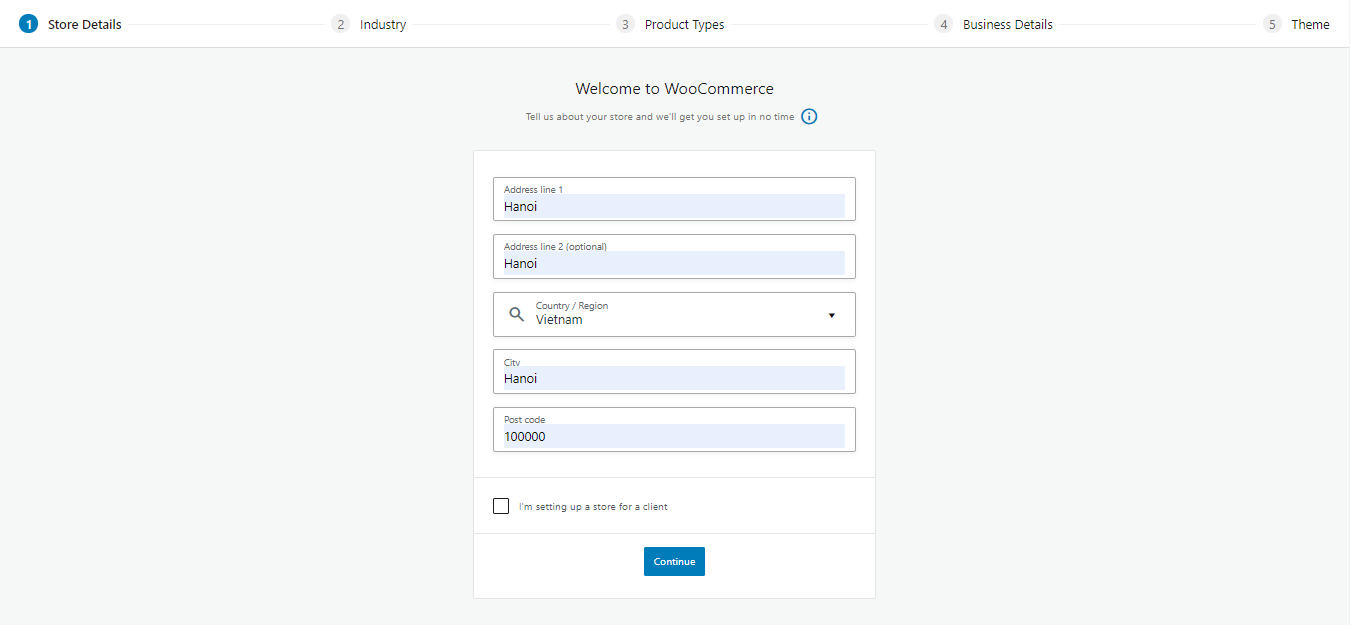Screen dimensions: 1350x625
Task: Click the step 4 number circle
Action: pyautogui.click(x=943, y=24)
